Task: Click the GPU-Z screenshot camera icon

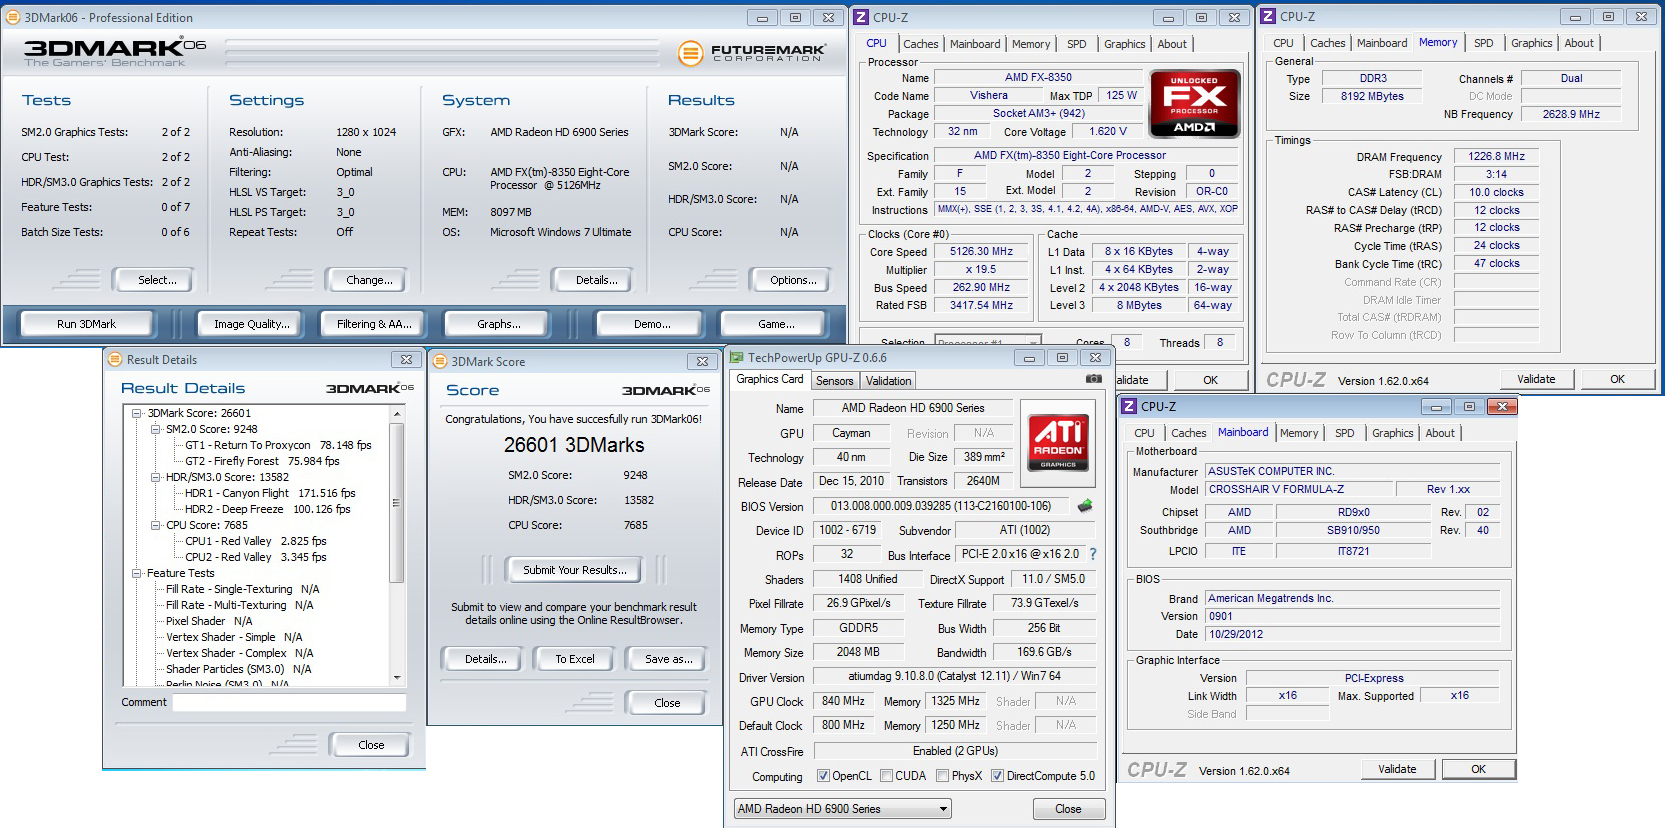Action: (1094, 379)
